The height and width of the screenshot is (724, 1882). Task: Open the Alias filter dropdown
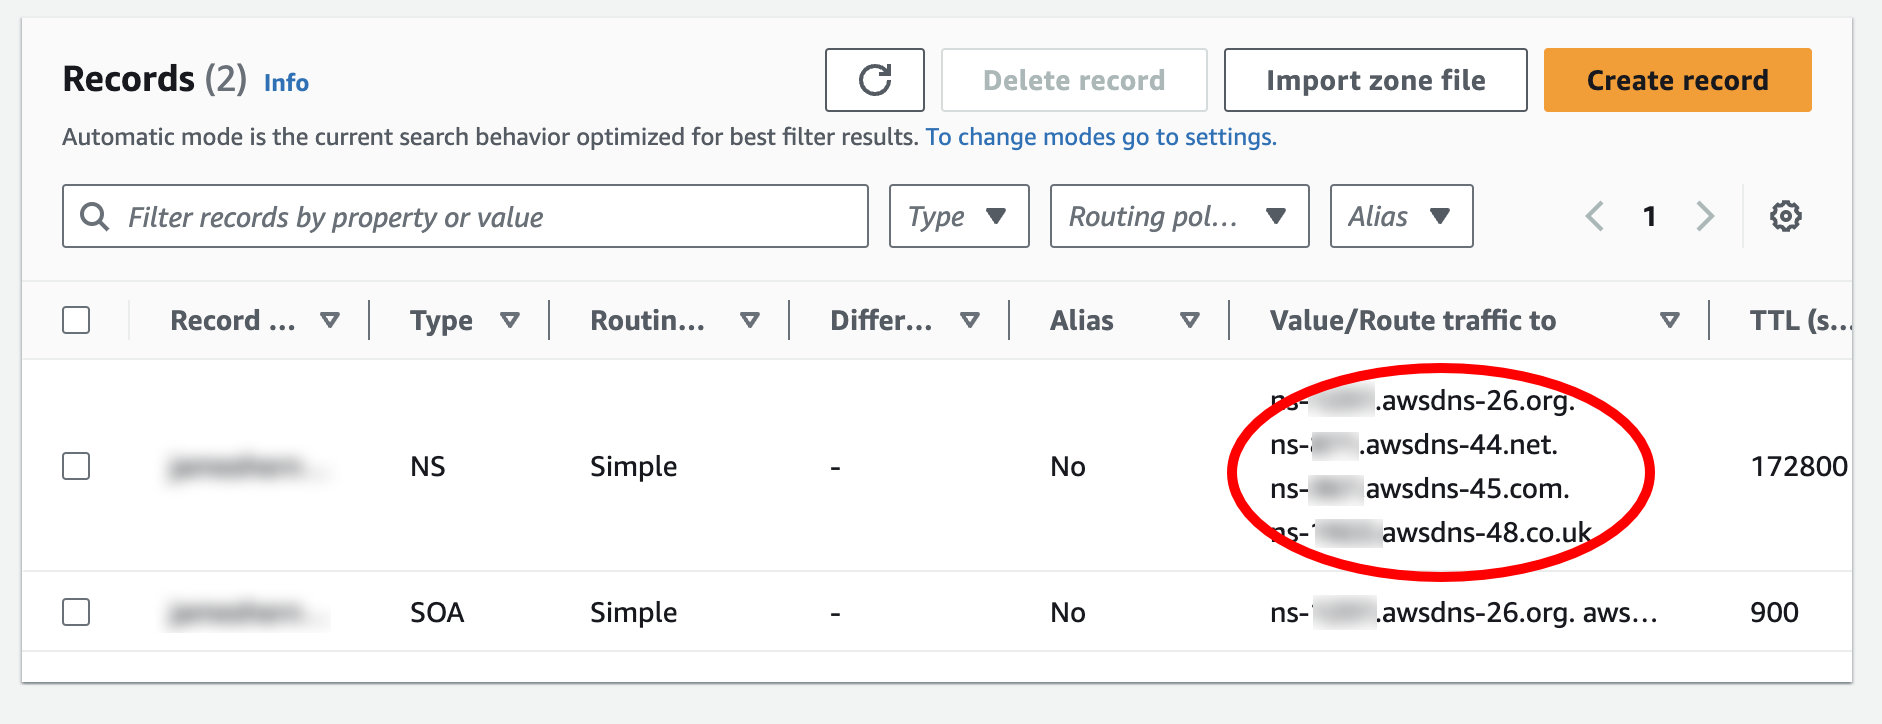tap(1401, 216)
